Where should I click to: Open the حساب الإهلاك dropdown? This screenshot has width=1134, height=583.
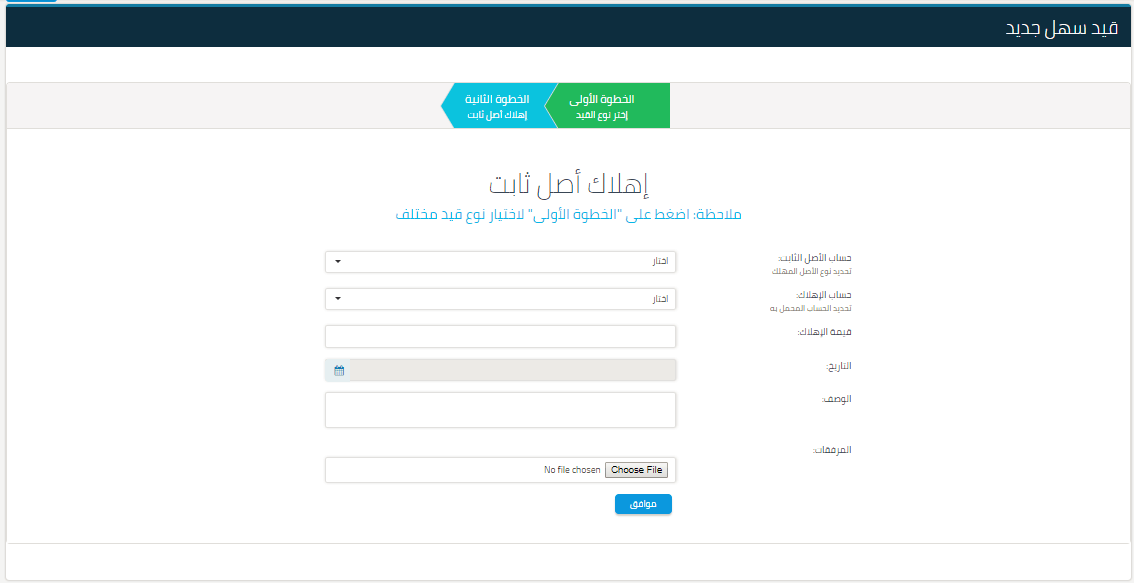click(x=500, y=298)
